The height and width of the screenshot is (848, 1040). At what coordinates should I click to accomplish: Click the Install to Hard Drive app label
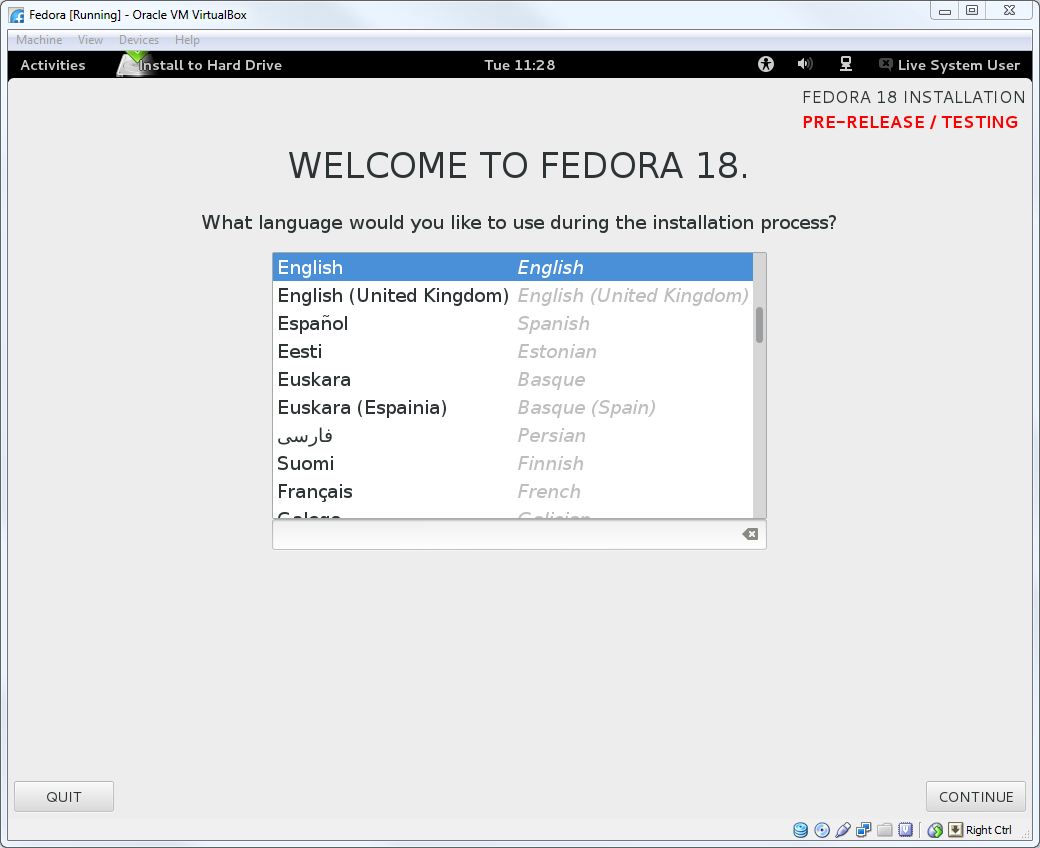click(210, 65)
